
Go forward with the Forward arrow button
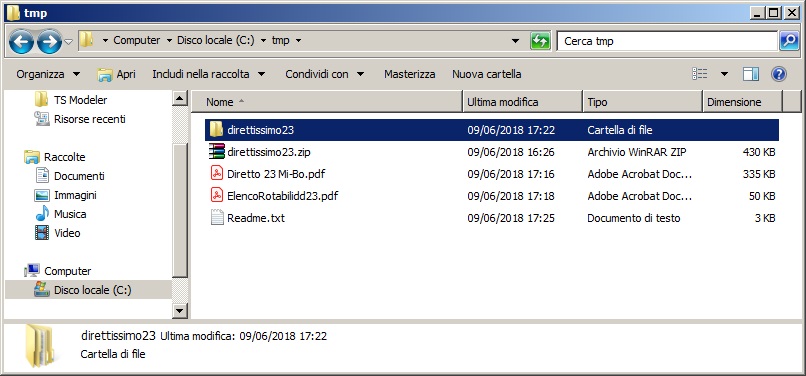tap(49, 42)
